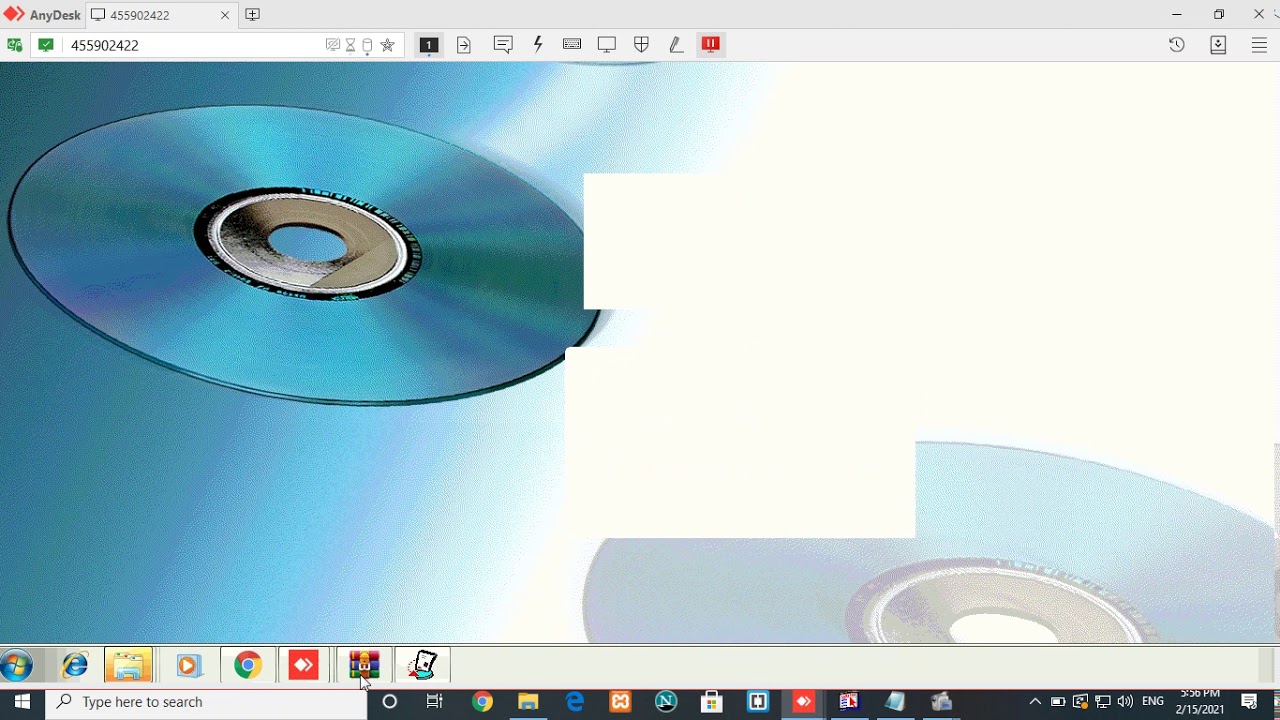Open remote Windows Media Player icon

189,665
